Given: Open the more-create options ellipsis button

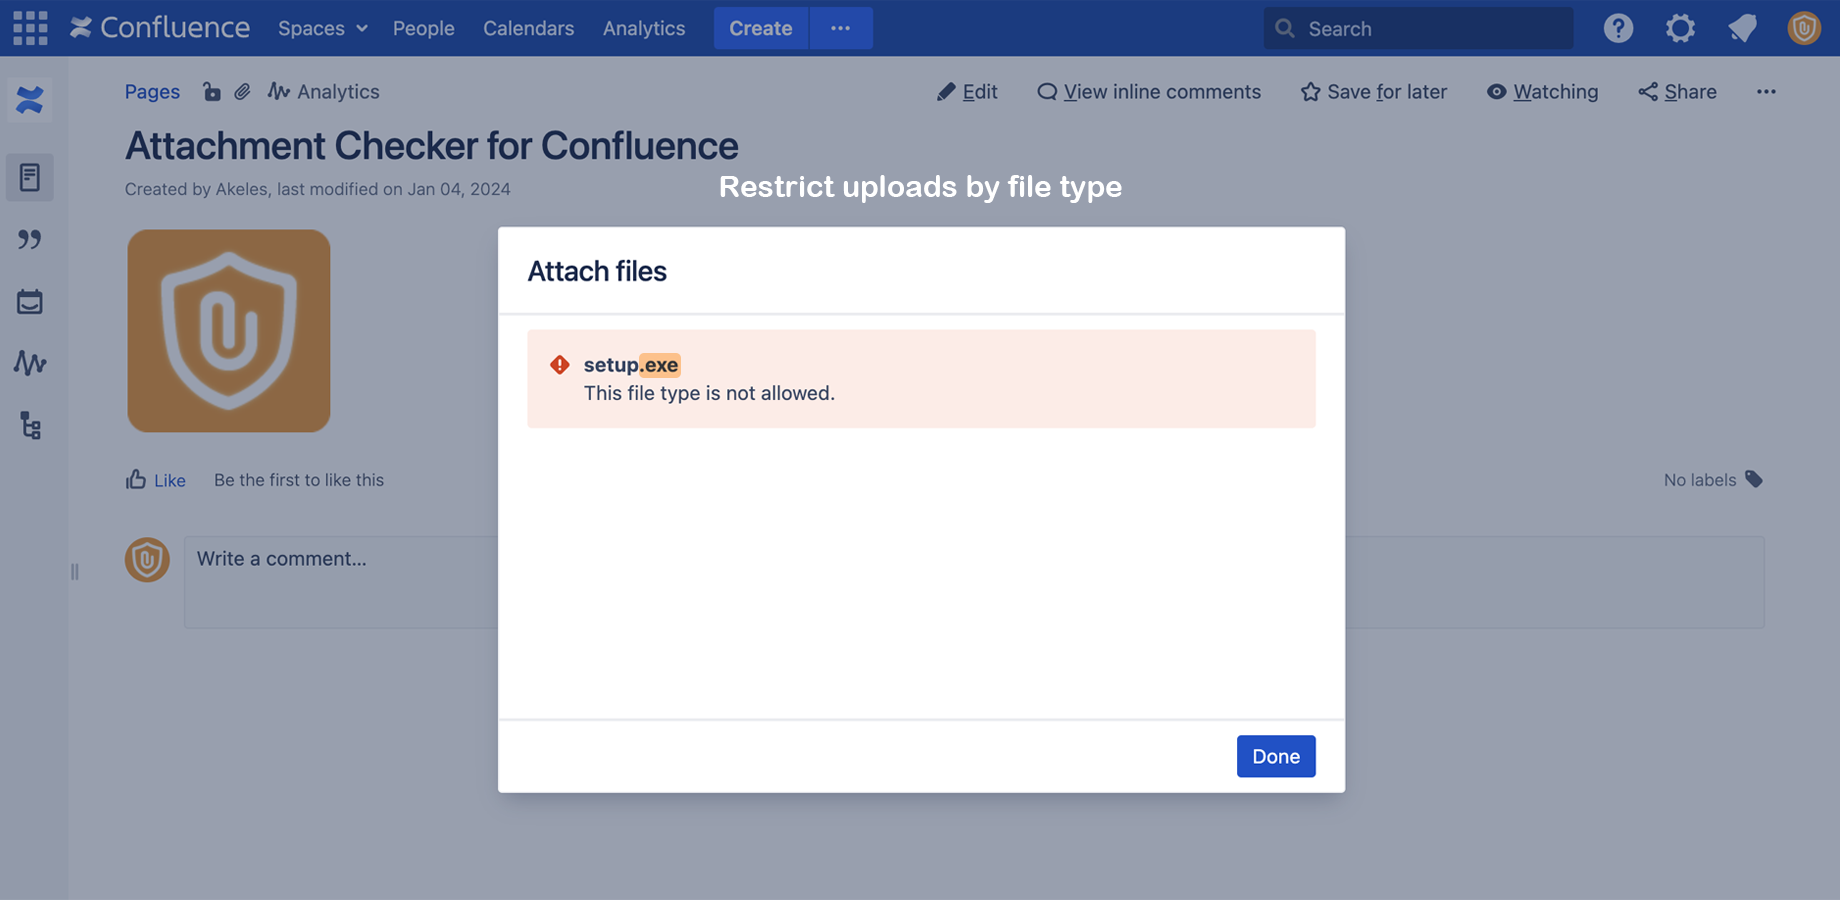Looking at the screenshot, I should pyautogui.click(x=841, y=28).
